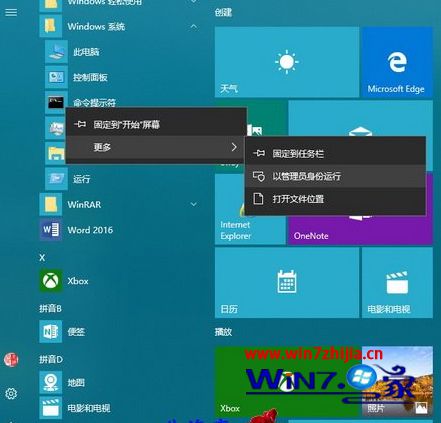441x423 pixels.
Task: Click the WinRAR folder icon
Action: (x=50, y=204)
